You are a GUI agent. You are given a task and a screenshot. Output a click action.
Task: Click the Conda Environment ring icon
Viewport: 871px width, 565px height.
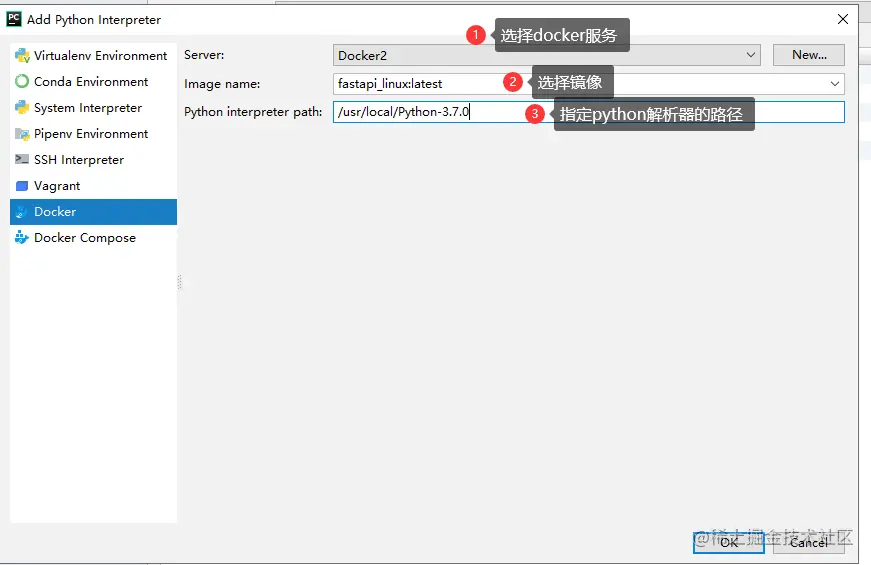[22, 82]
